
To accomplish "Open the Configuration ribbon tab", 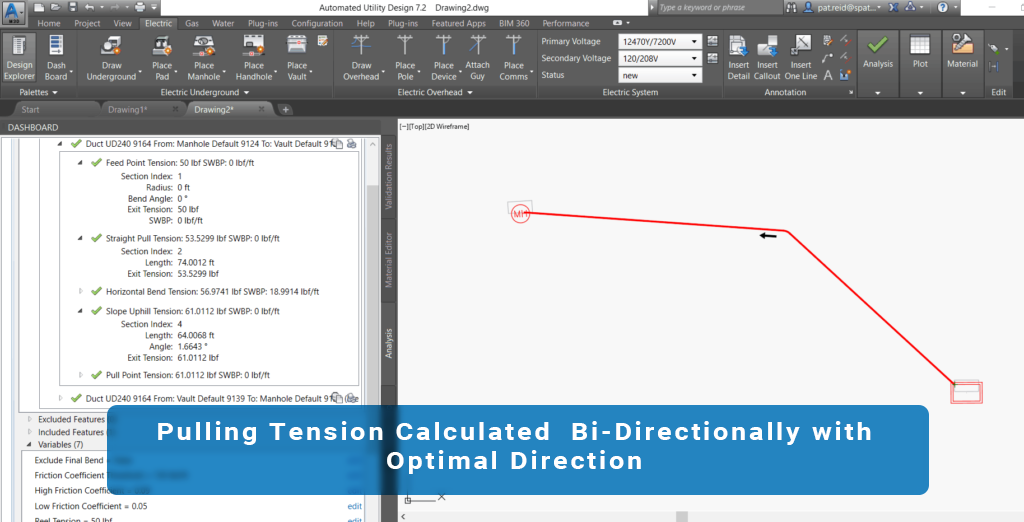I will pyautogui.click(x=317, y=23).
